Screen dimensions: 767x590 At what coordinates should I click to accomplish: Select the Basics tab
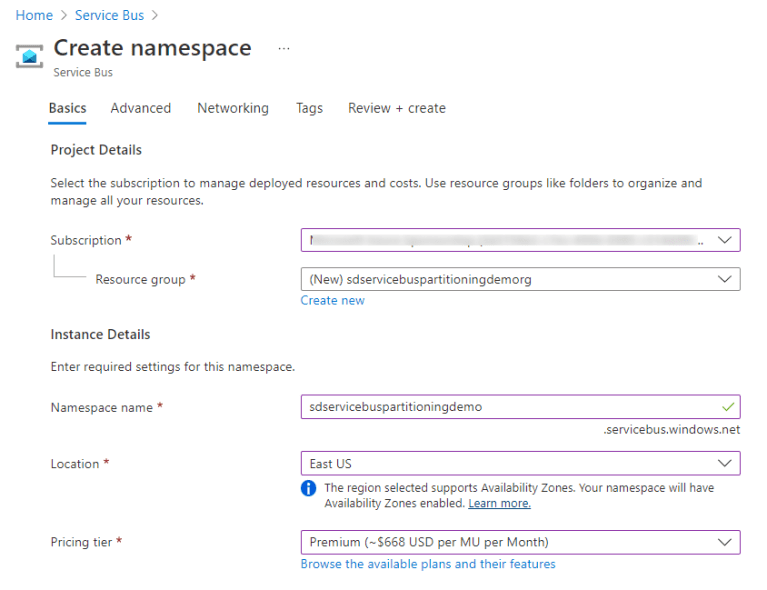click(68, 108)
